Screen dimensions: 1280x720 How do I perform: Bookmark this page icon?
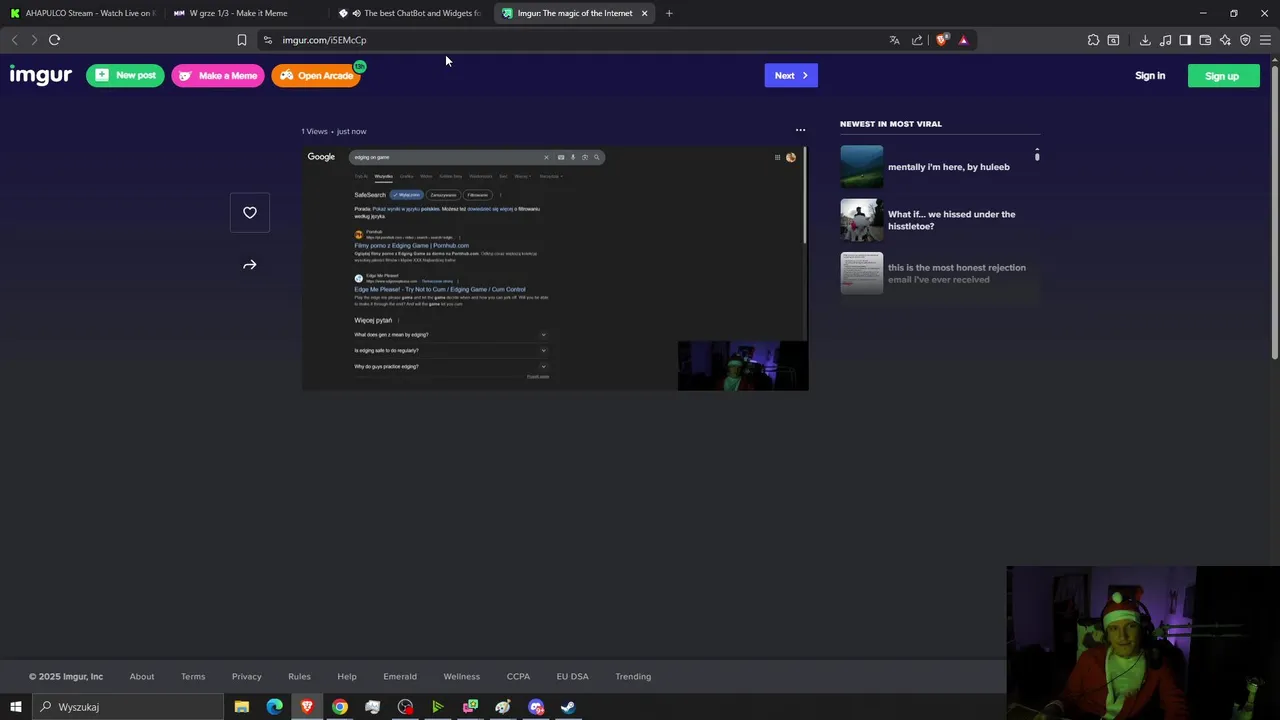tap(241, 40)
